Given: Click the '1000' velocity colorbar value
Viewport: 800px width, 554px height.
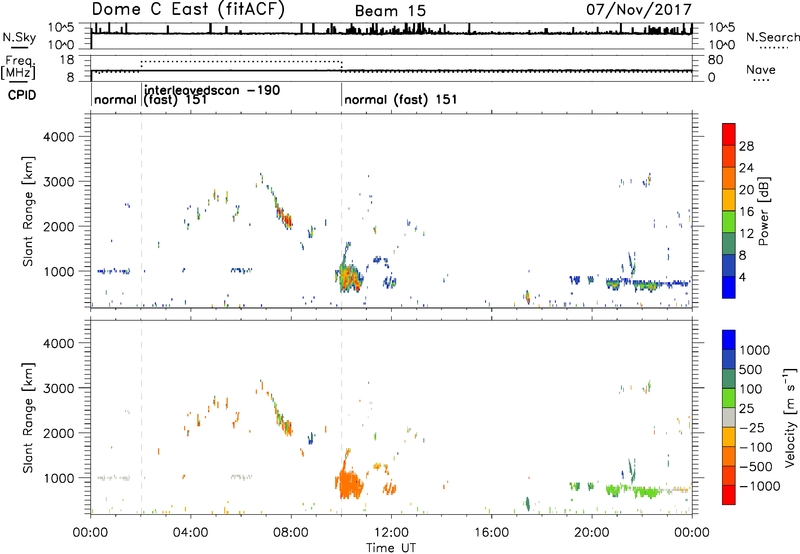Looking at the screenshot, I should [x=755, y=350].
